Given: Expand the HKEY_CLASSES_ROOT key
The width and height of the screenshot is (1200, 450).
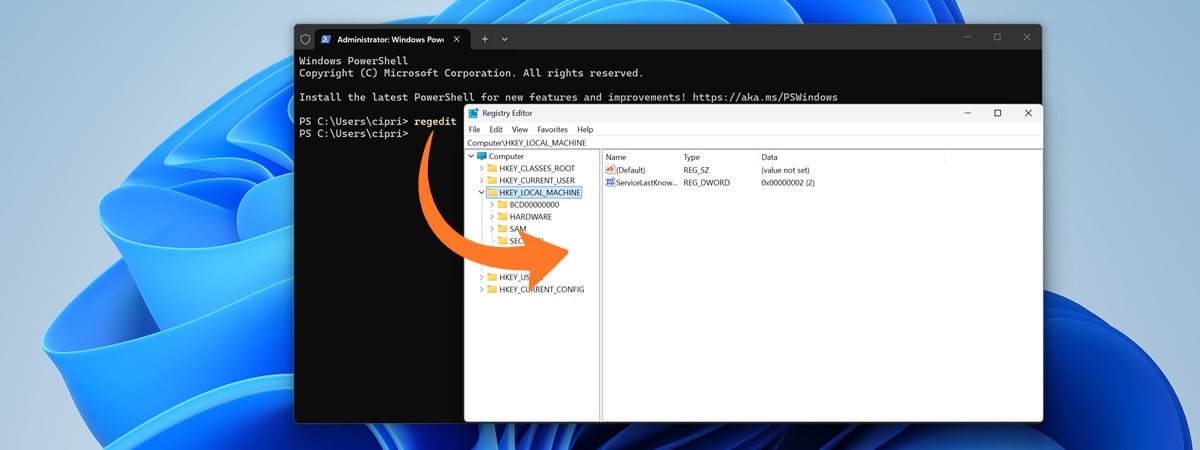Looking at the screenshot, I should (481, 168).
